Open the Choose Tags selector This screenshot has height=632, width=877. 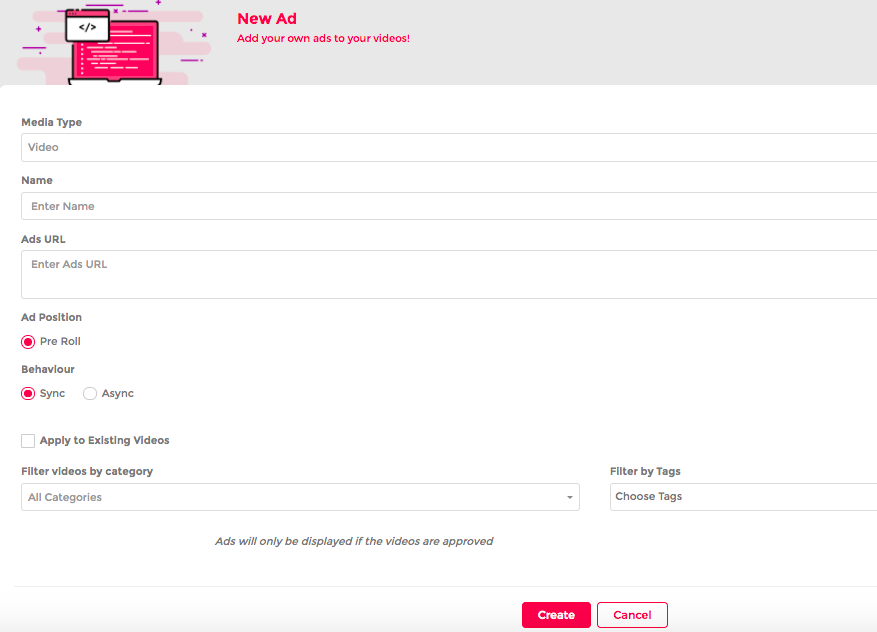(x=742, y=497)
